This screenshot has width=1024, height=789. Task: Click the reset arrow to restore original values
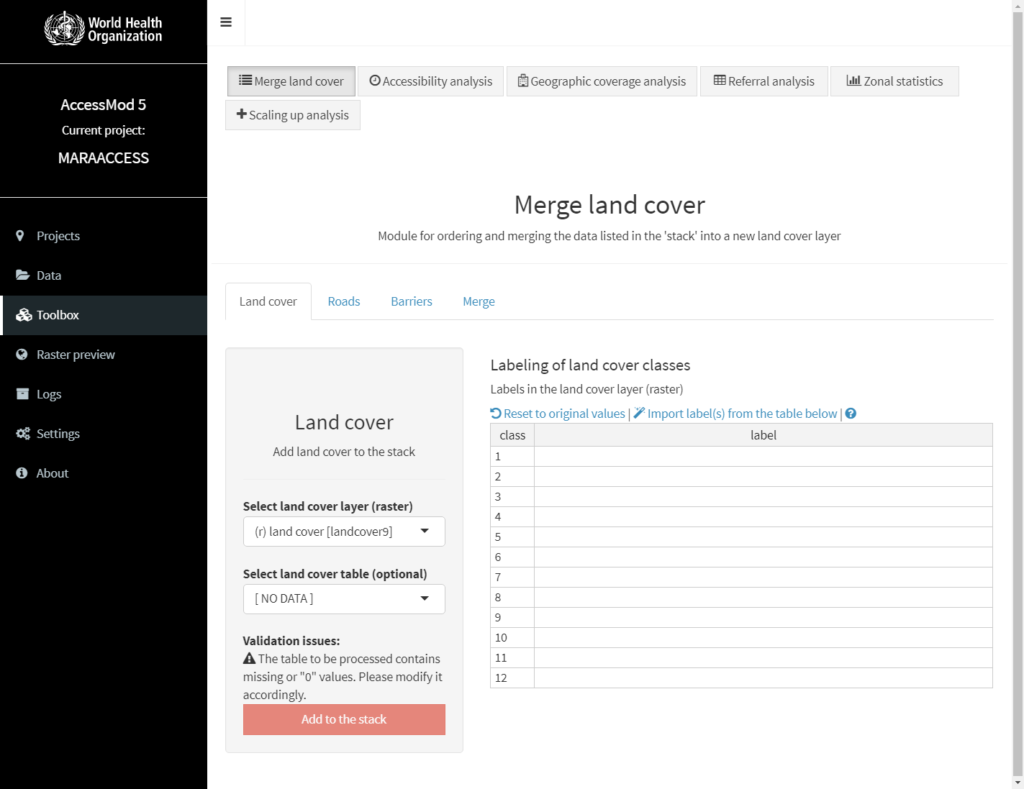(x=495, y=413)
